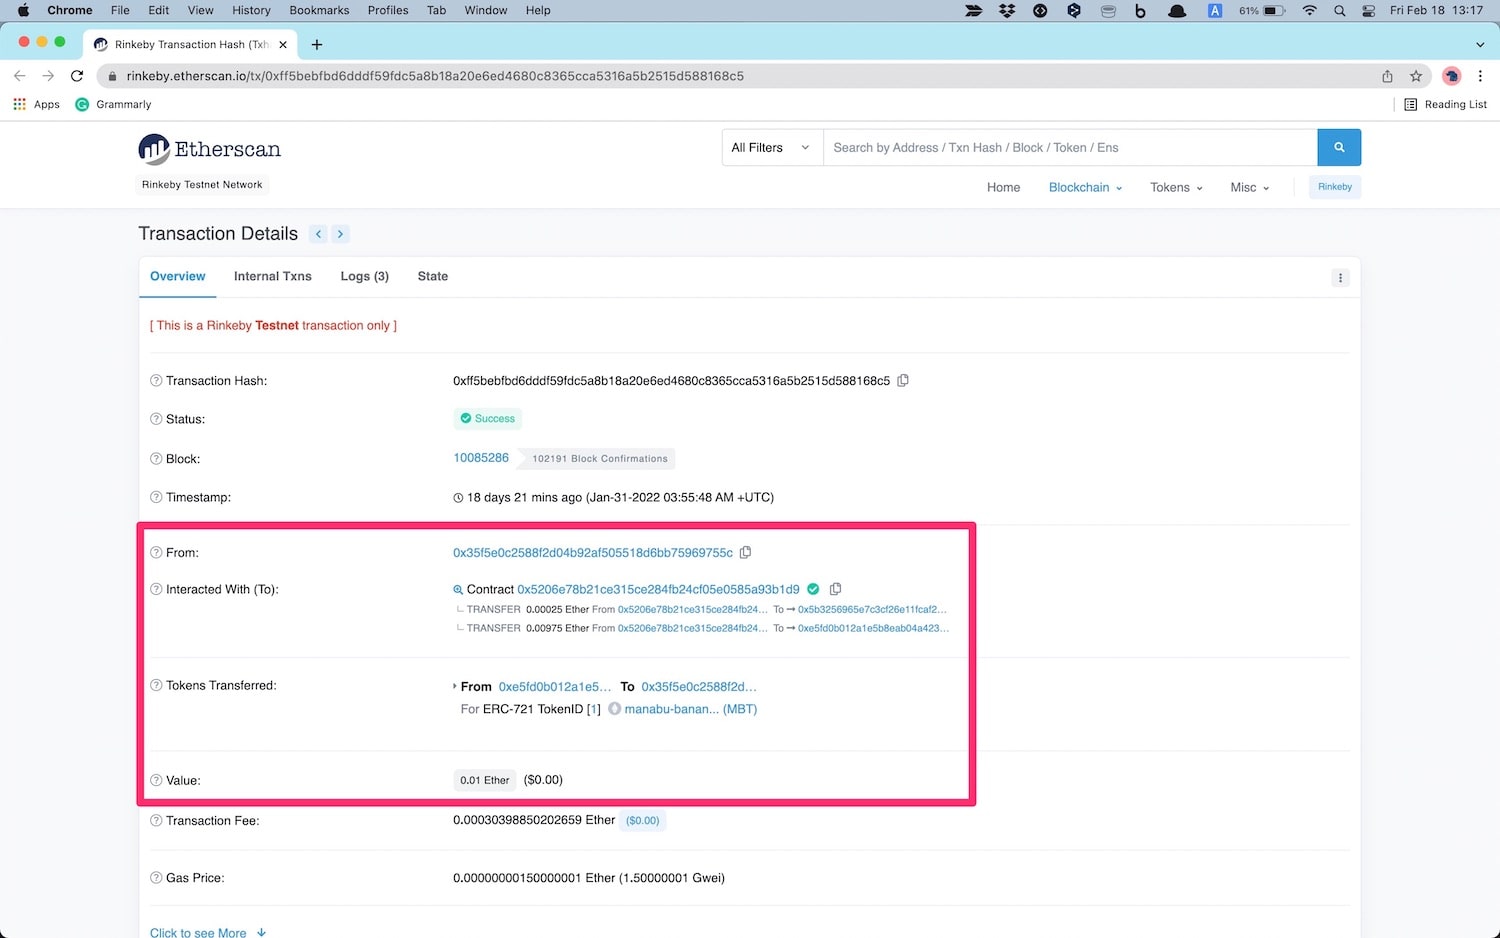The height and width of the screenshot is (938, 1500).
Task: Go to the previous transaction arrow
Action: [319, 234]
